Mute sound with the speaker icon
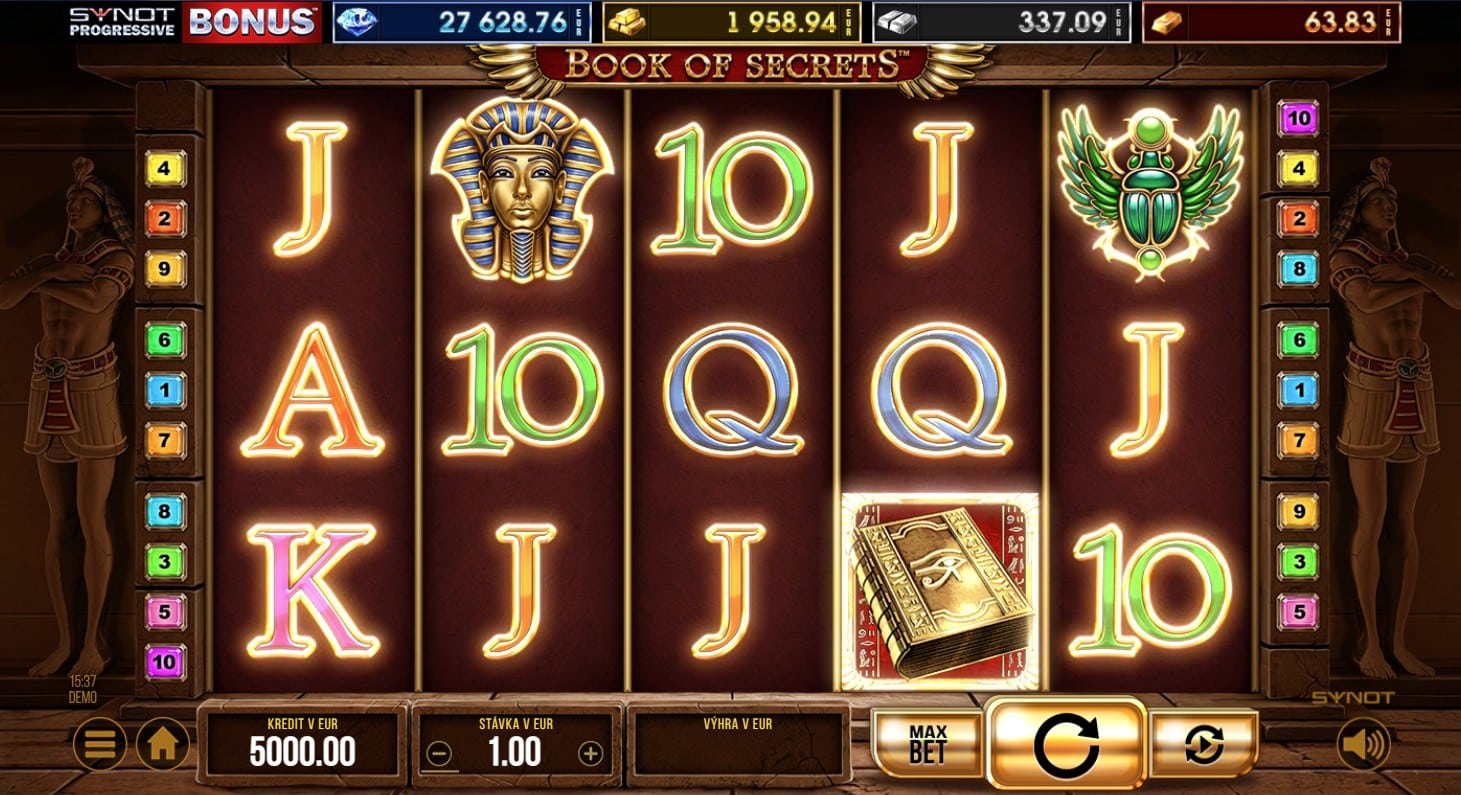 pyautogui.click(x=1364, y=744)
